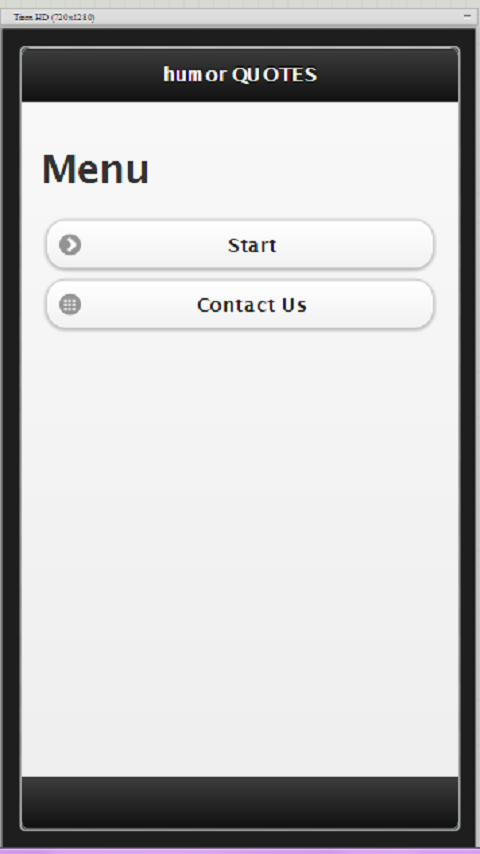Click the humor QUOTES header title
Screen dimensions: 480x854
[x=240, y=74]
